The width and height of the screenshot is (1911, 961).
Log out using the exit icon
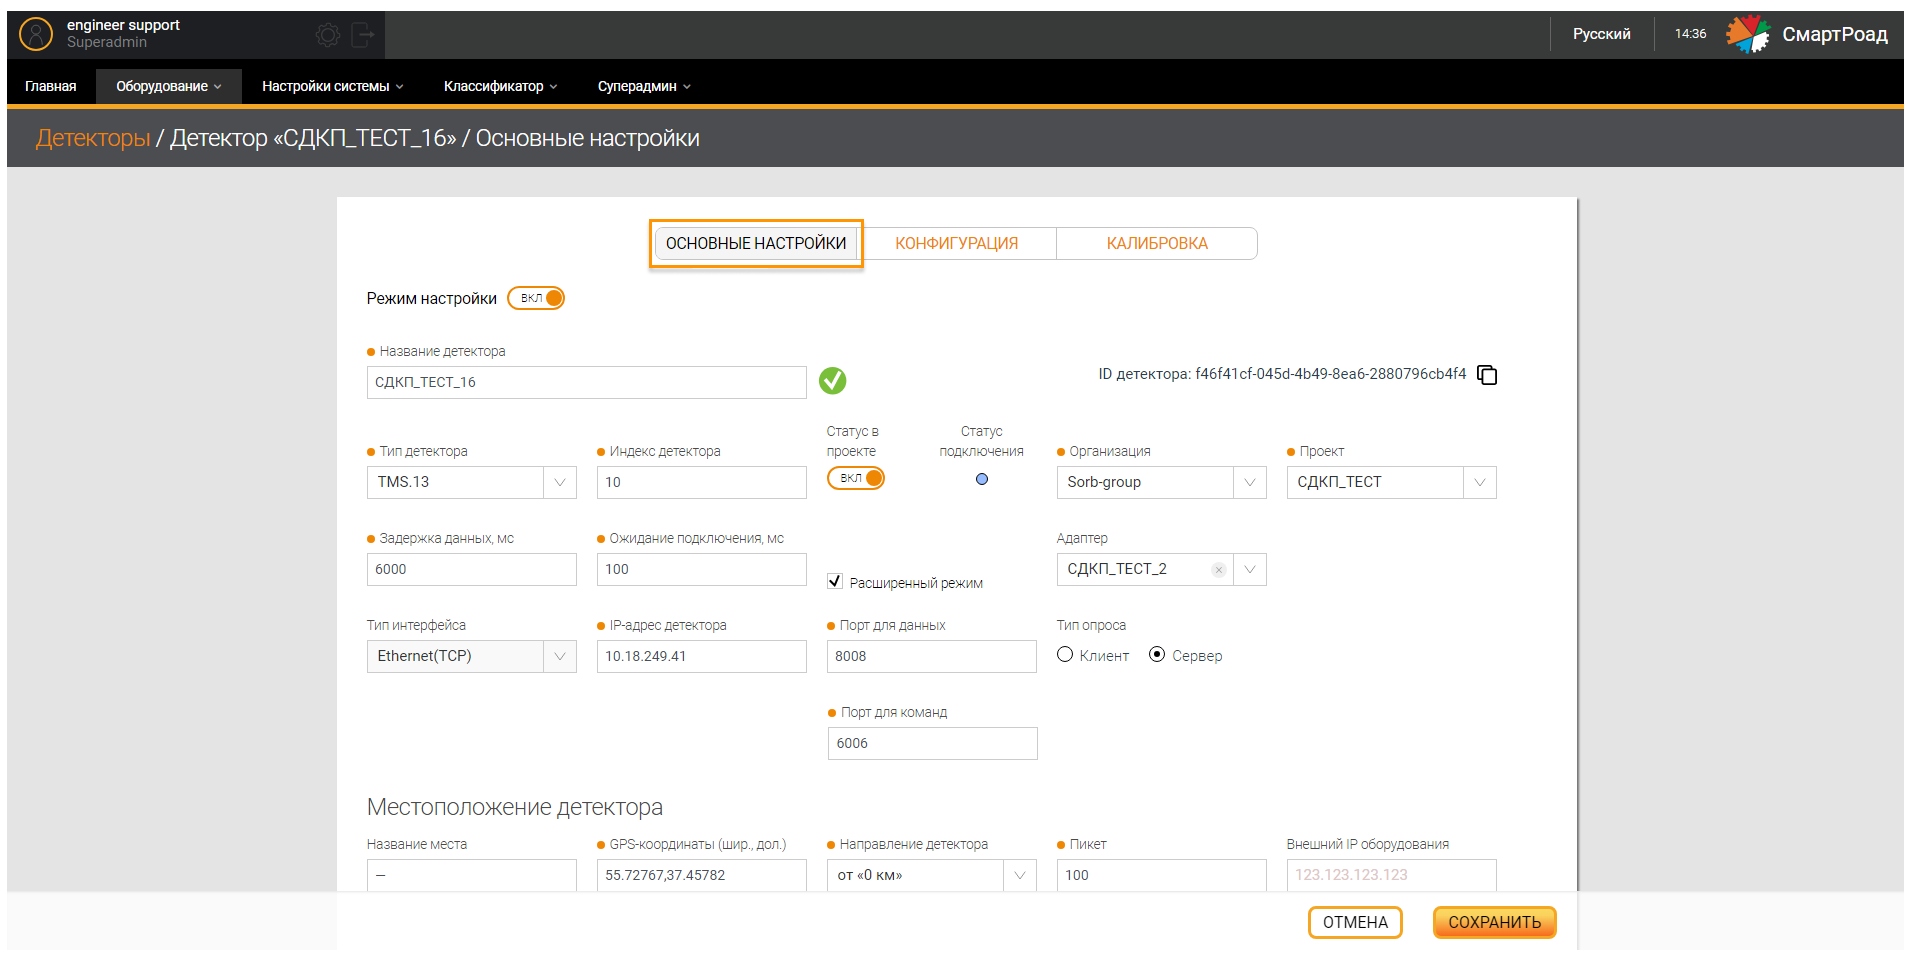pyautogui.click(x=362, y=36)
